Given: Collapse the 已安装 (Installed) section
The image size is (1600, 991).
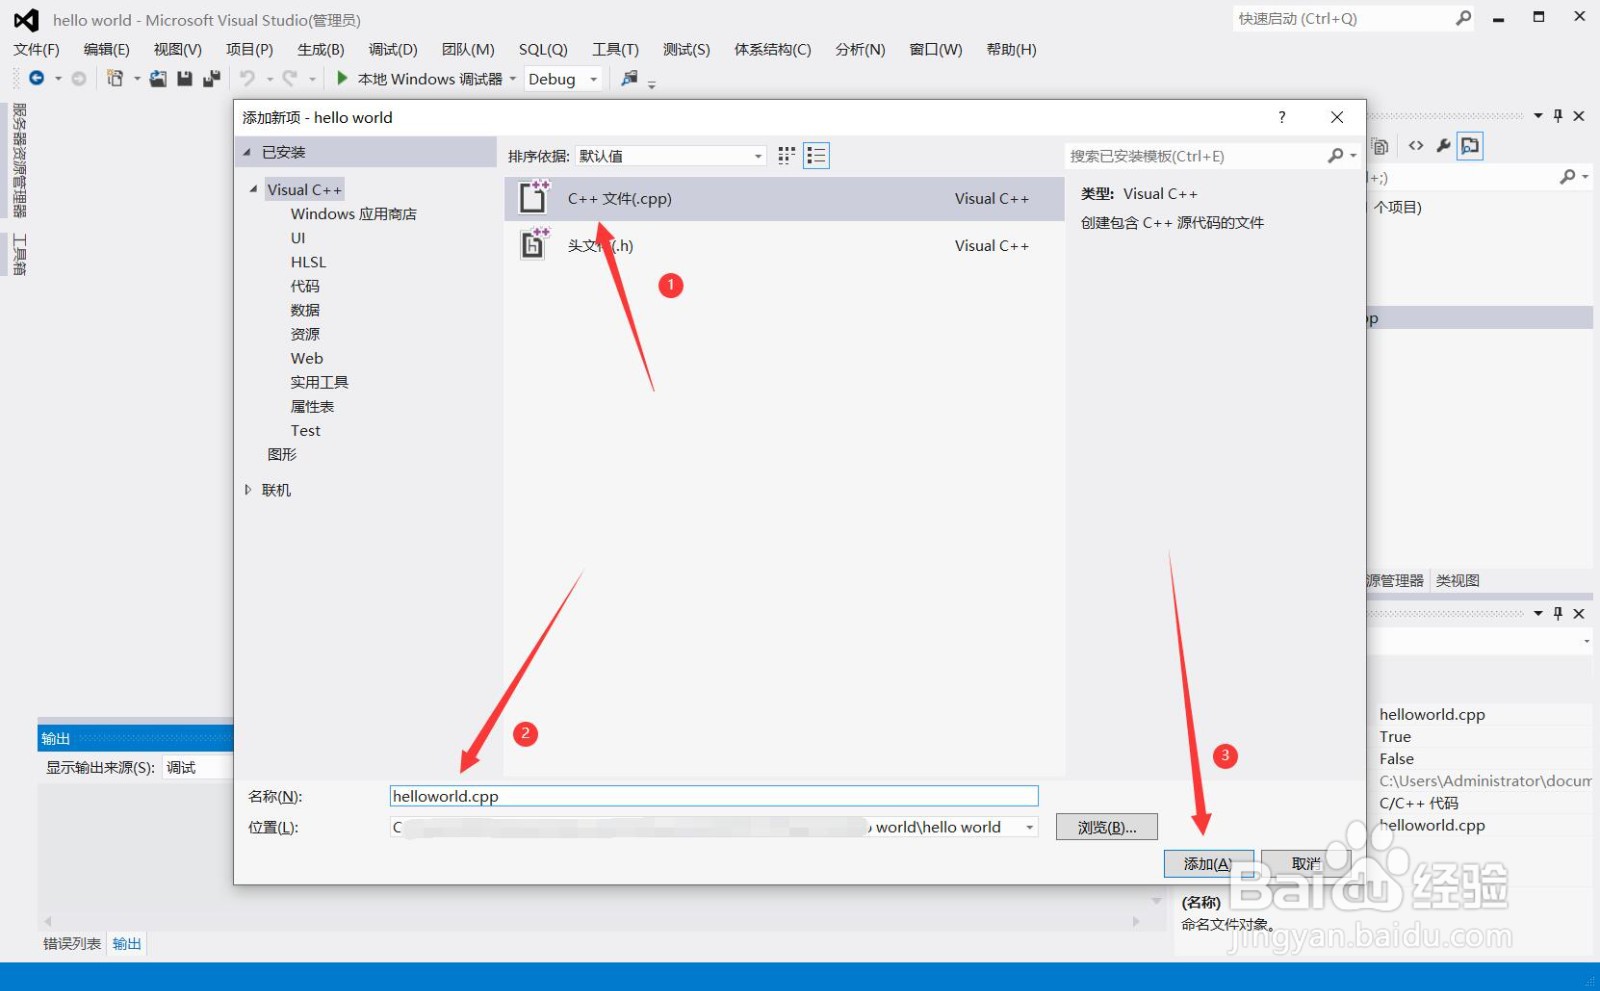Looking at the screenshot, I should 247,152.
